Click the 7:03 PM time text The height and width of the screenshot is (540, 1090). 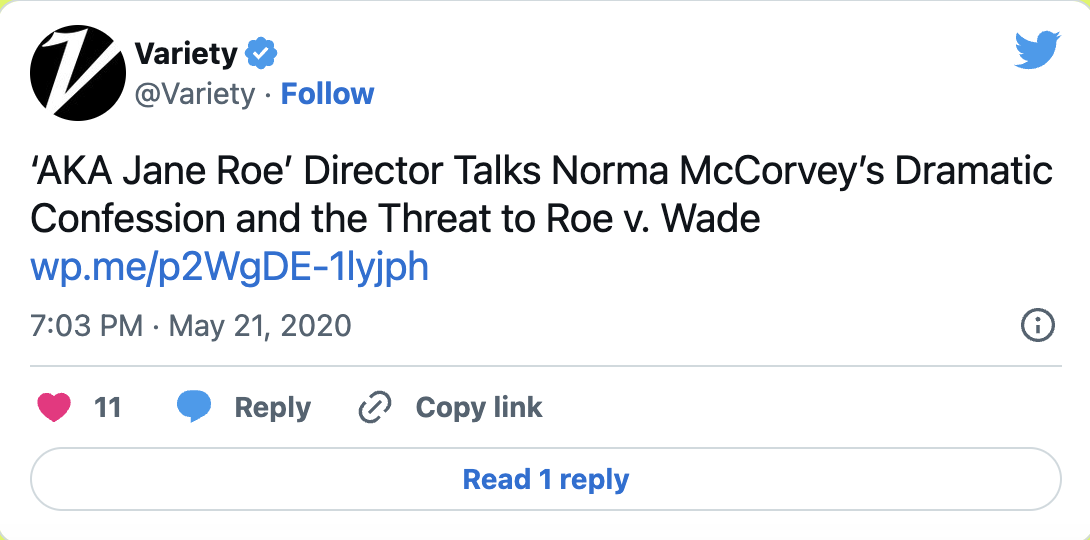coord(86,326)
